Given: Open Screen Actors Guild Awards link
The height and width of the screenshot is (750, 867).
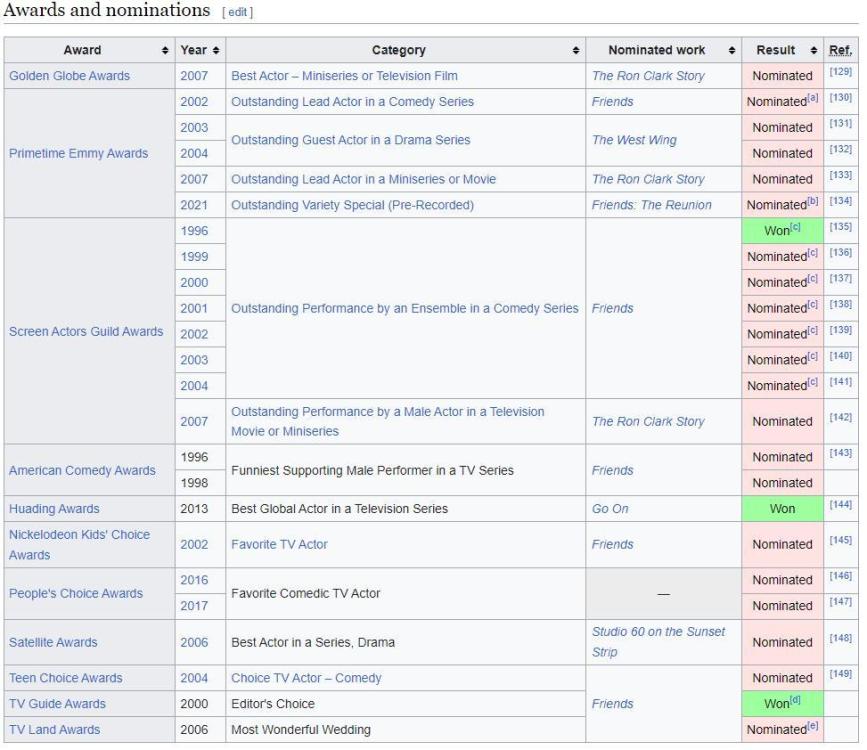Looking at the screenshot, I should coord(86,331).
